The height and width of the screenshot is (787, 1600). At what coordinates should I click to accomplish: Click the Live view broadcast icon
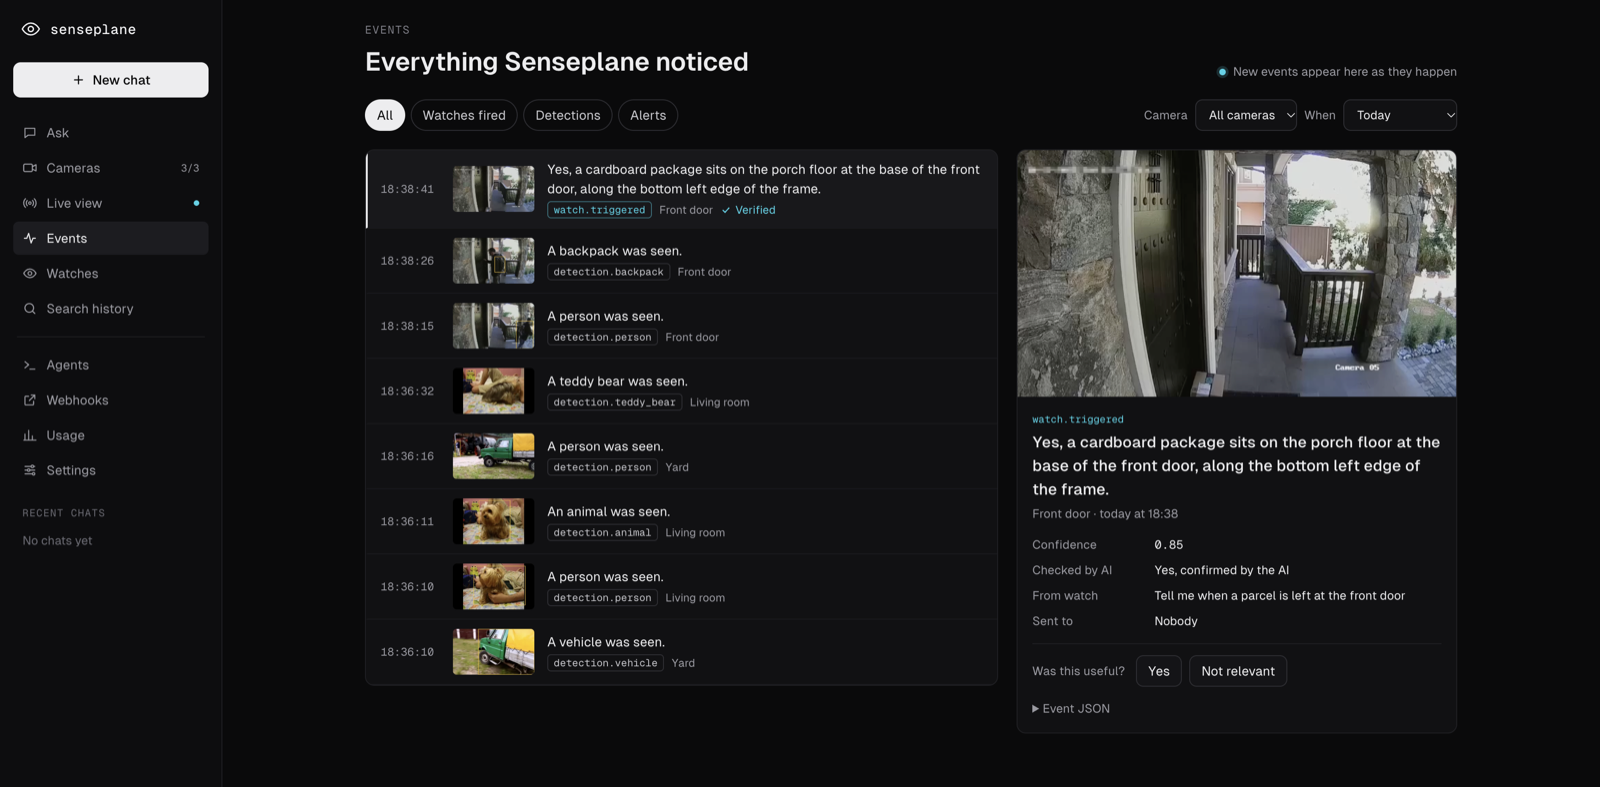click(x=30, y=203)
